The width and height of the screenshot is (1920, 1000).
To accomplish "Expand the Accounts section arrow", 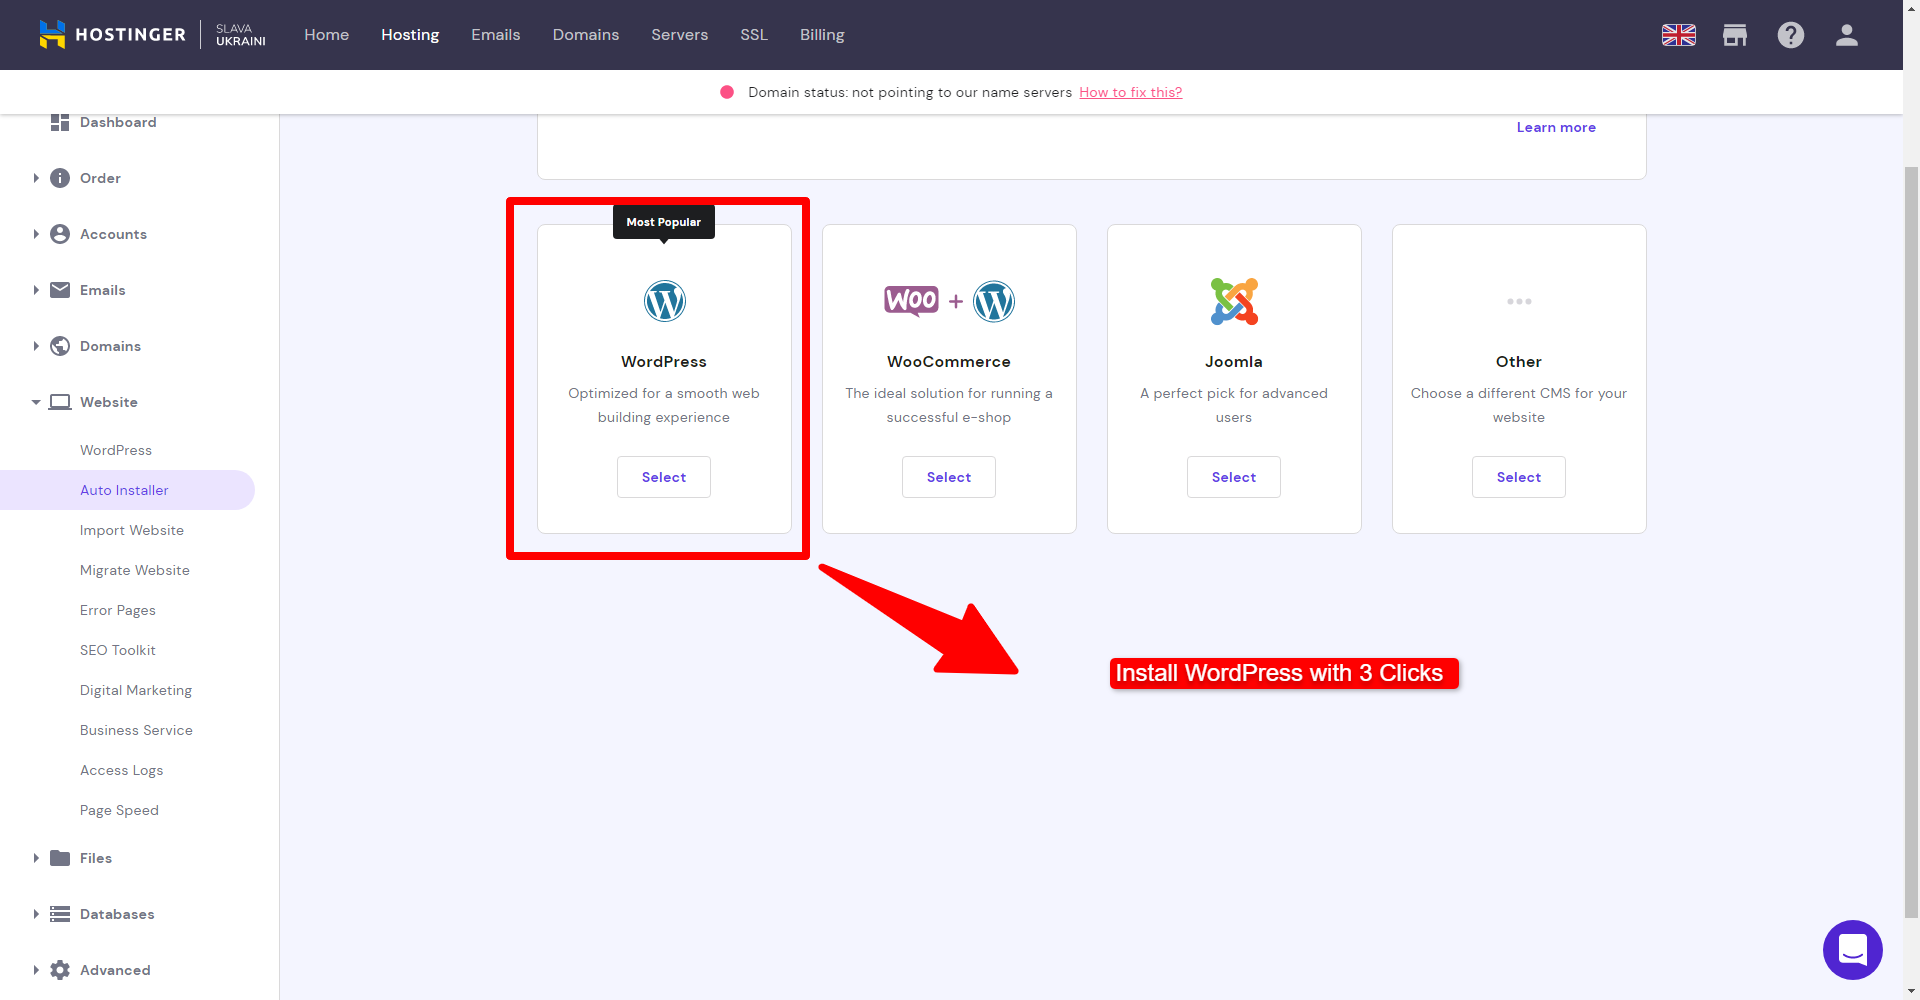I will (36, 234).
